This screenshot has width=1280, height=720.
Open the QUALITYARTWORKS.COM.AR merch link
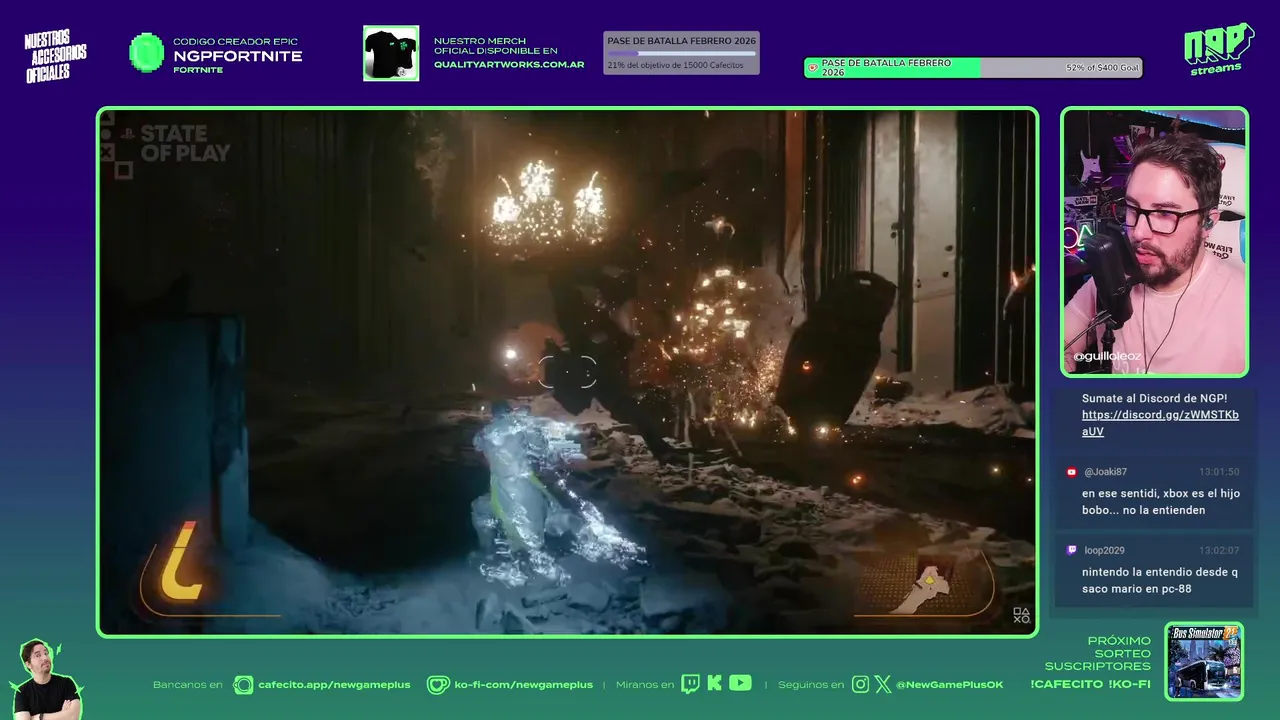point(509,65)
